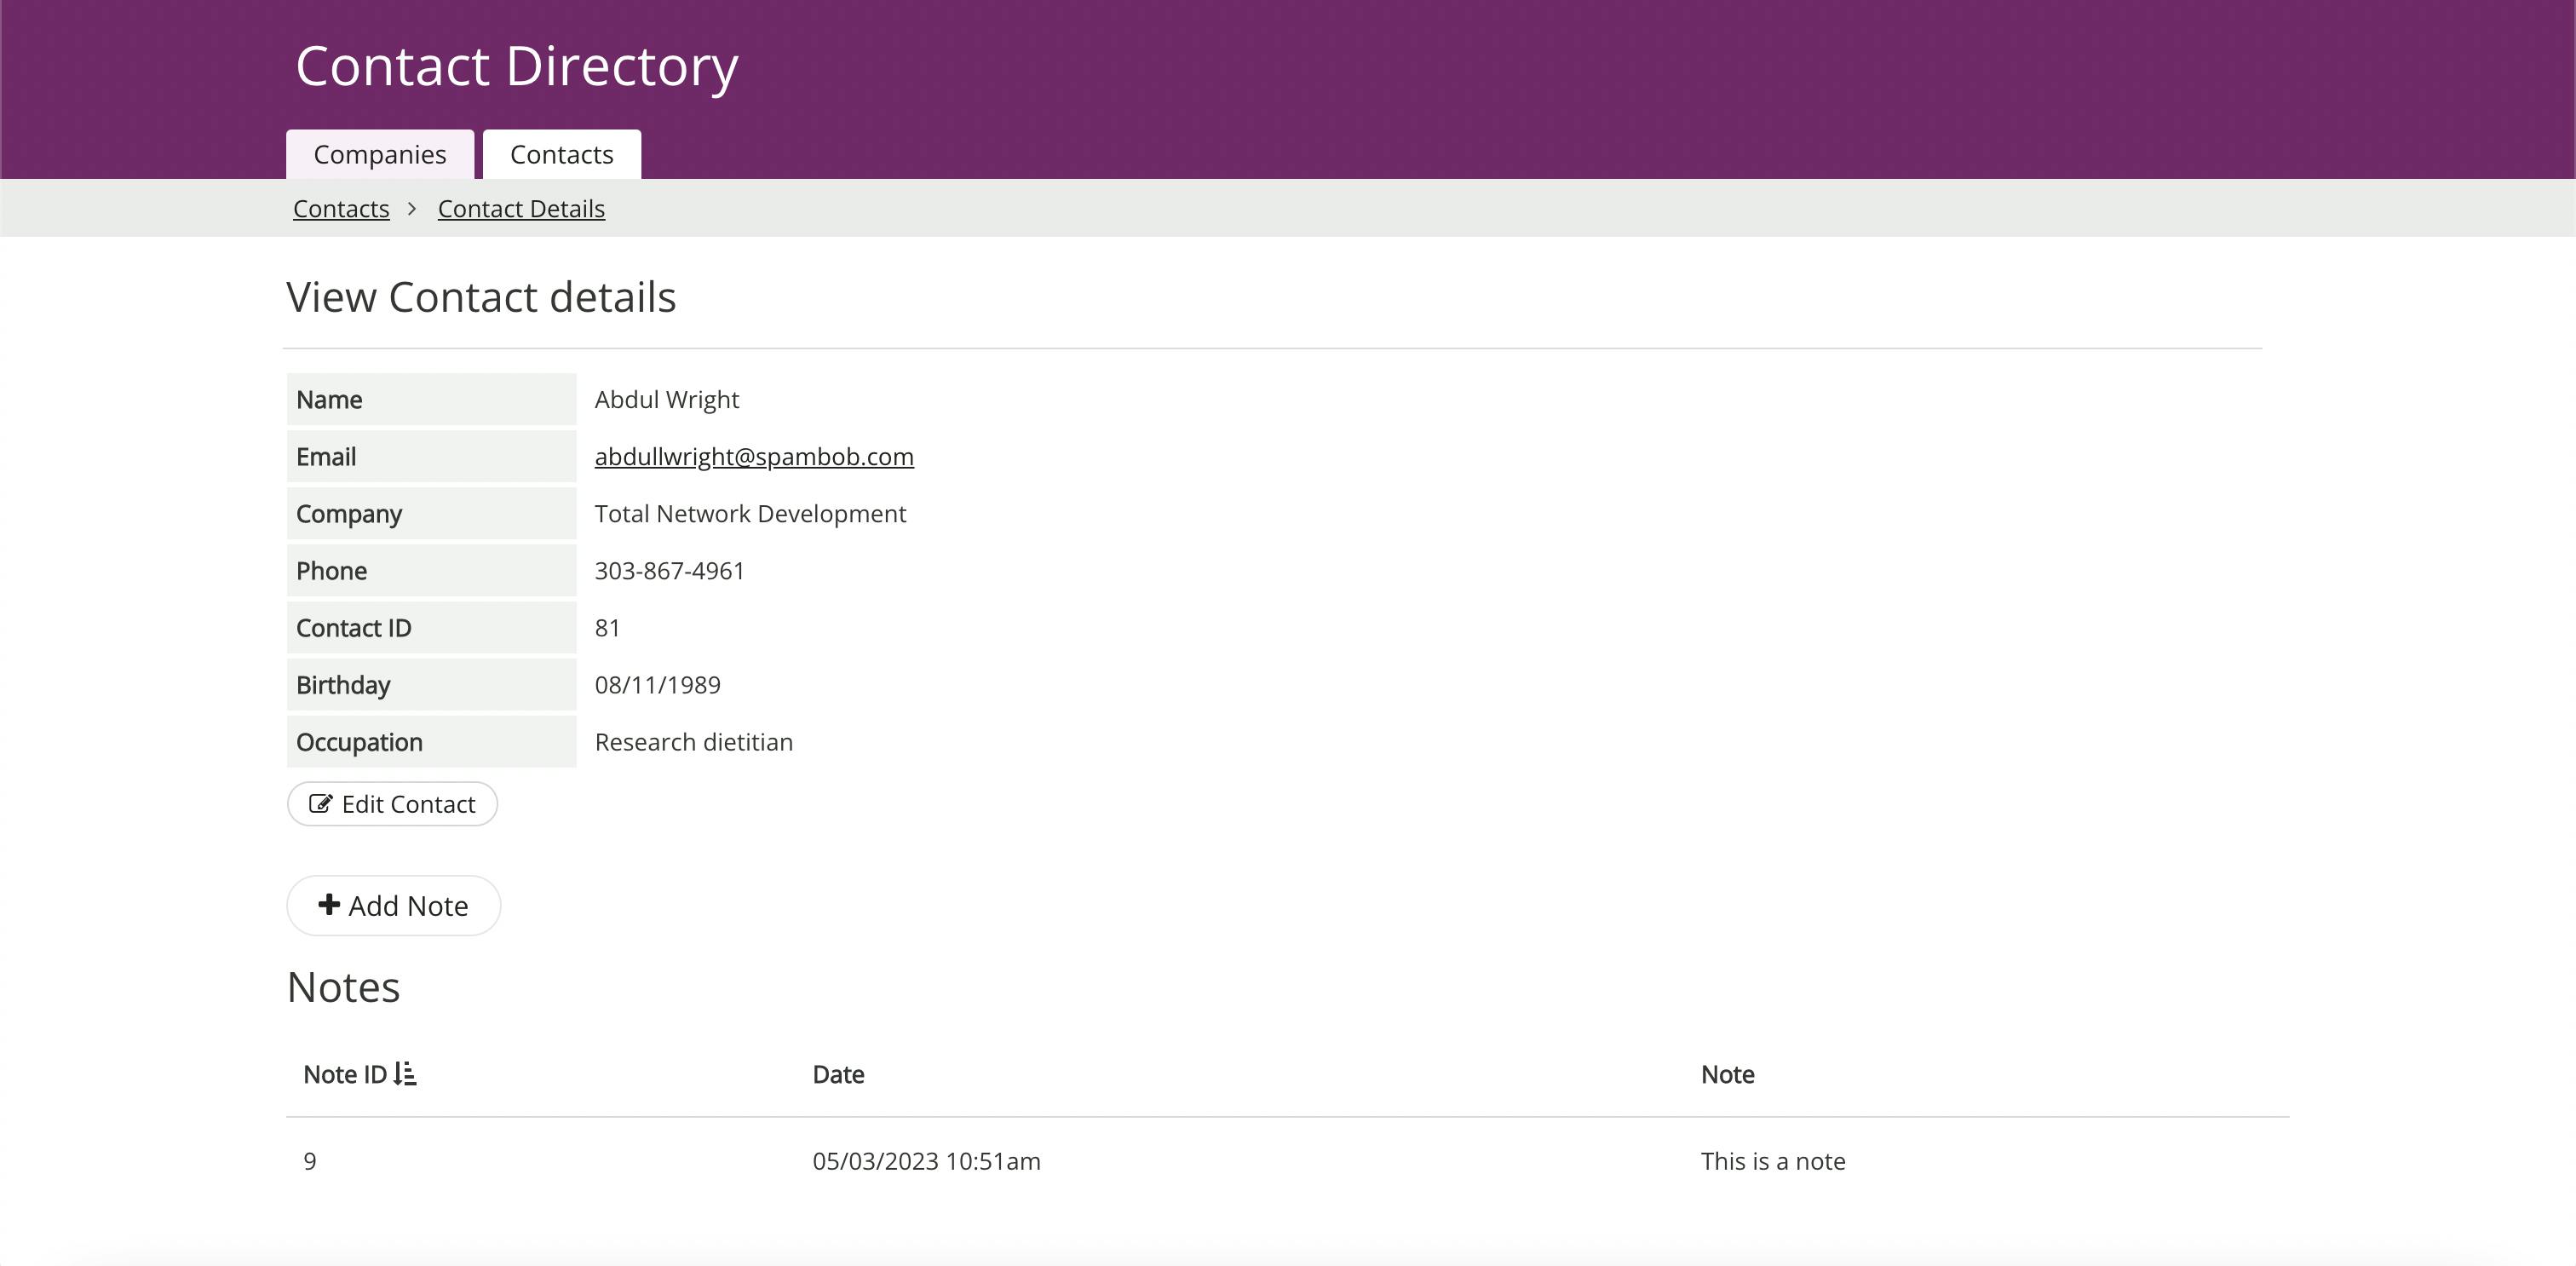Image resolution: width=2576 pixels, height=1266 pixels.
Task: Click the name value Abdul Wright
Action: (x=666, y=399)
